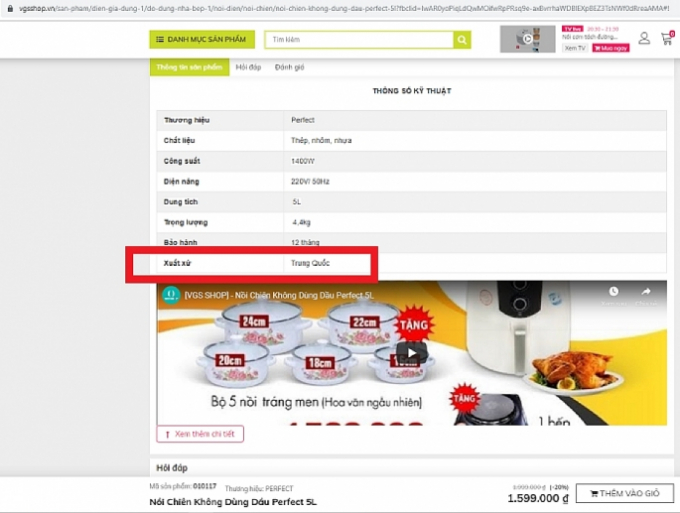680x513 pixels.
Task: Focus the Tìm kiếm search field
Action: click(x=360, y=40)
